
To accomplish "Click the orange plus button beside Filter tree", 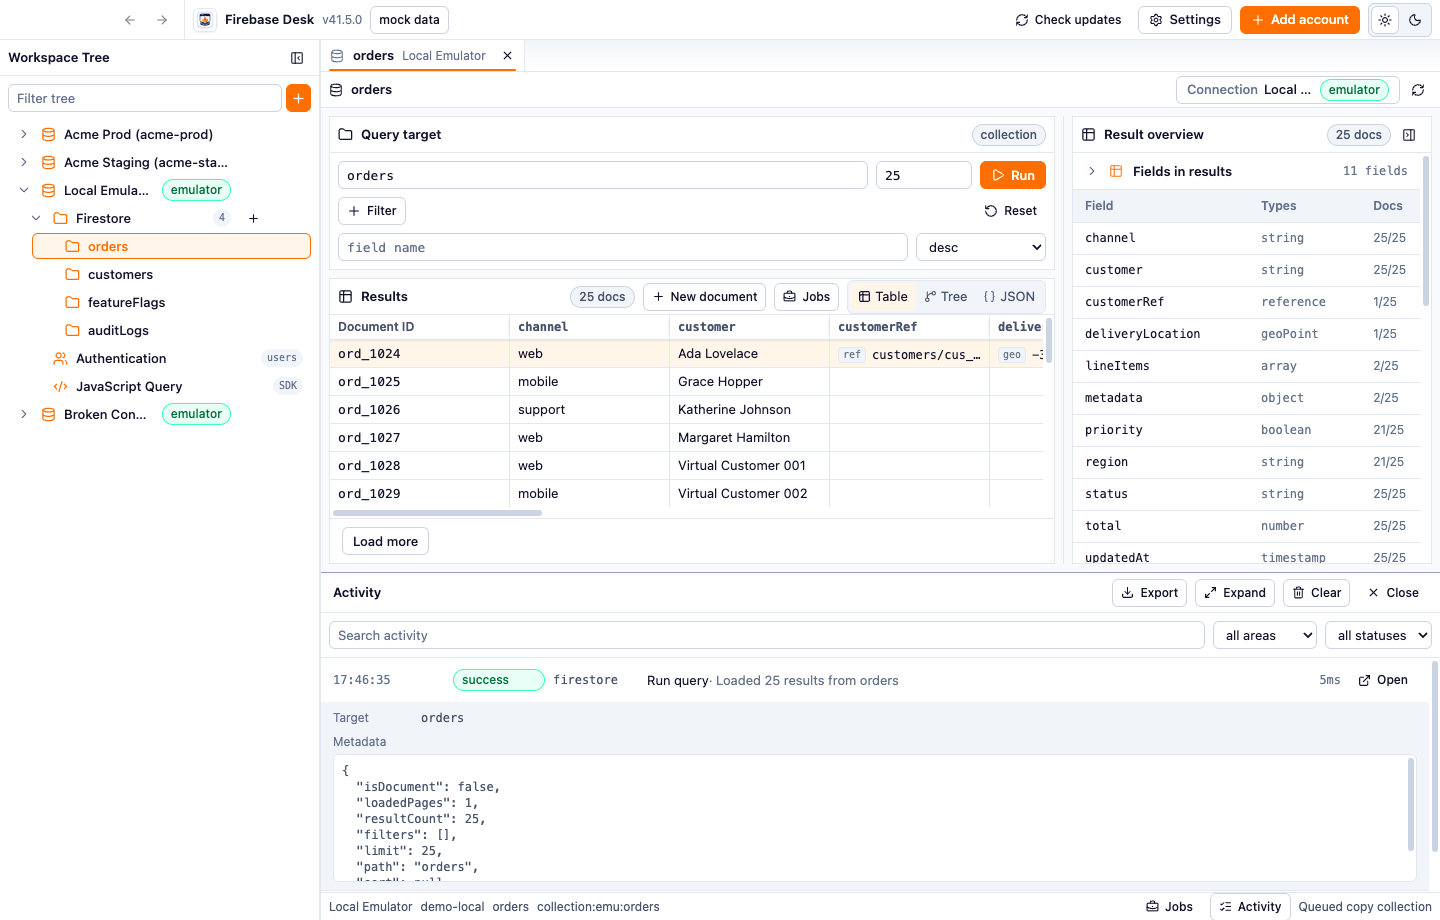I will tap(298, 98).
